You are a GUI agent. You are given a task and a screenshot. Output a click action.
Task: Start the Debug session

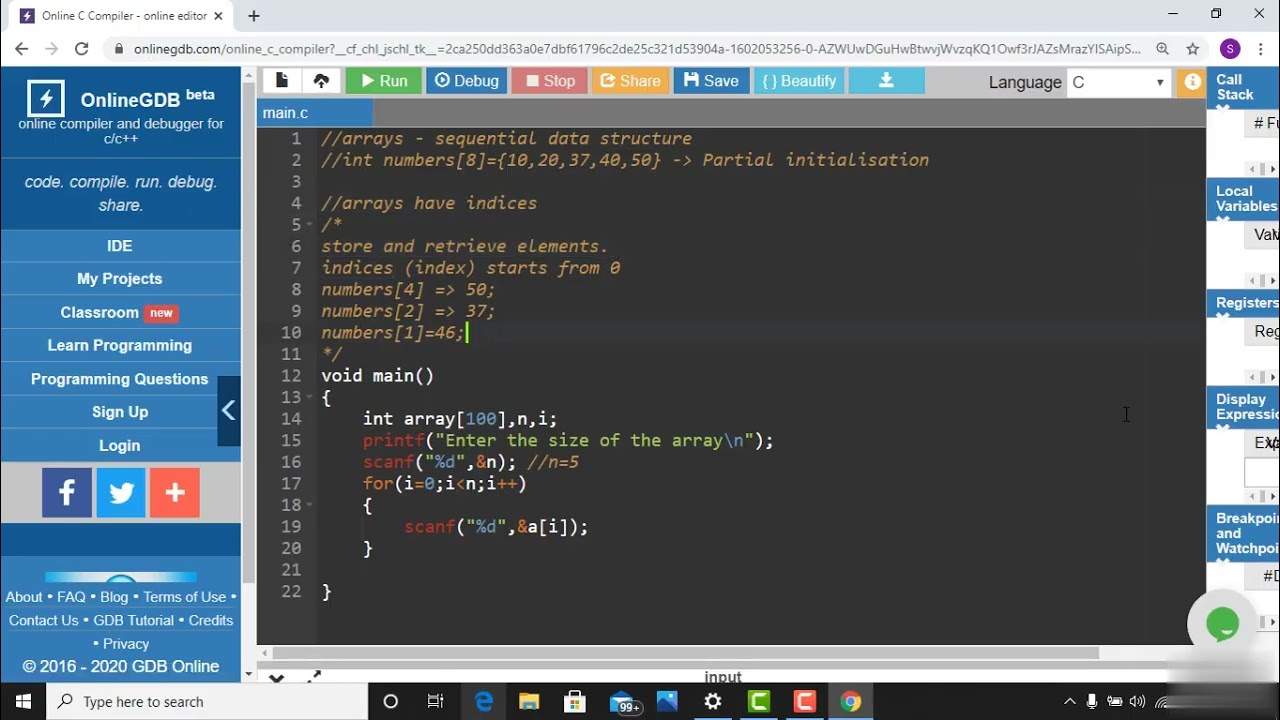pos(466,81)
